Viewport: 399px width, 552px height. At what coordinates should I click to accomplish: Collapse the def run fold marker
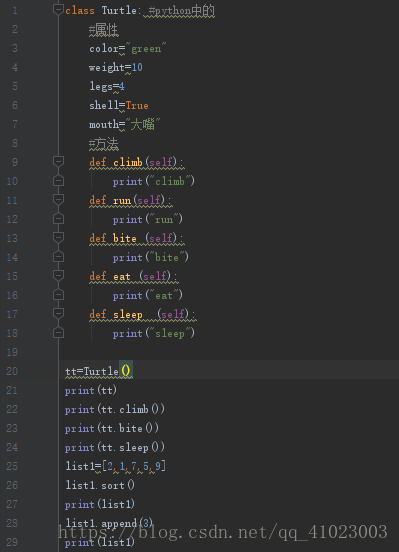click(58, 200)
